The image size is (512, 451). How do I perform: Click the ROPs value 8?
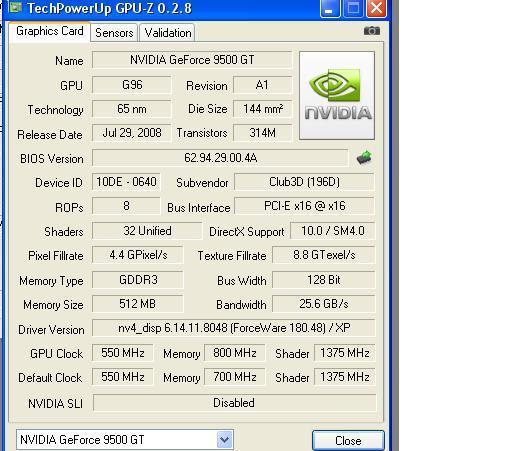tap(126, 206)
